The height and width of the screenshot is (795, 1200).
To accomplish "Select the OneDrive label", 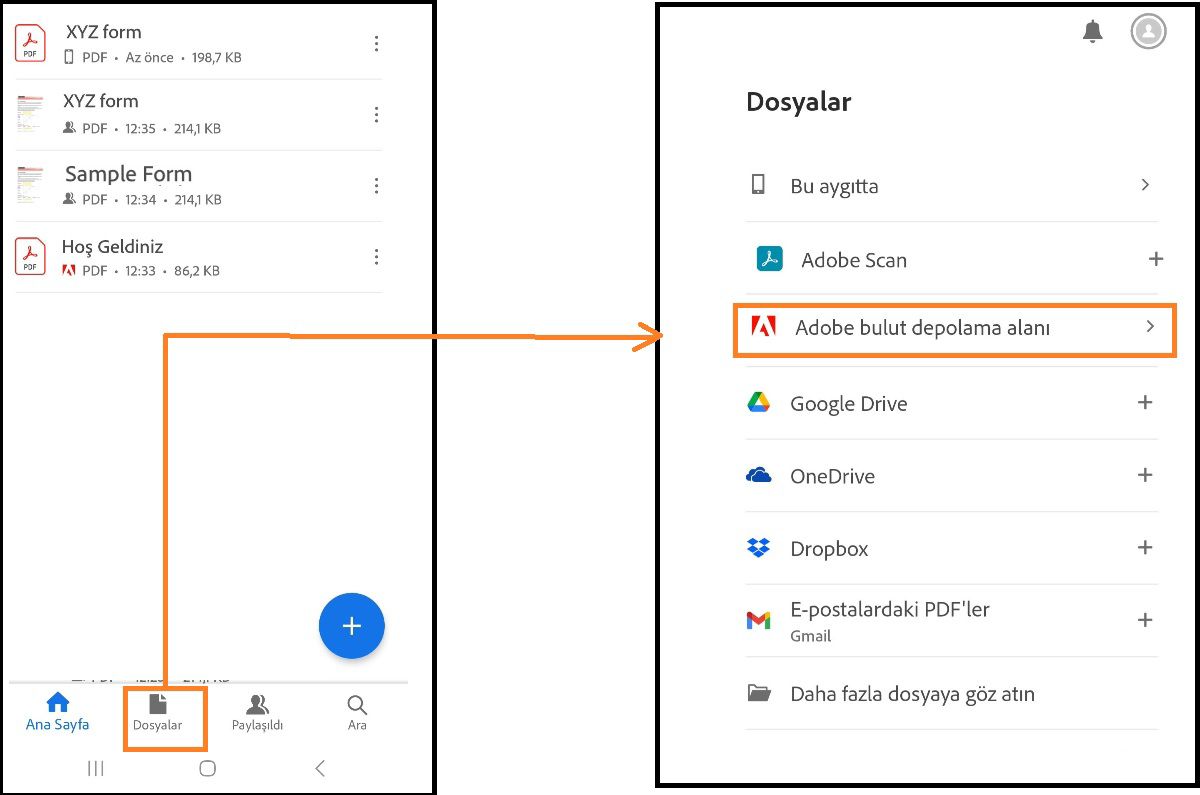I will click(832, 476).
